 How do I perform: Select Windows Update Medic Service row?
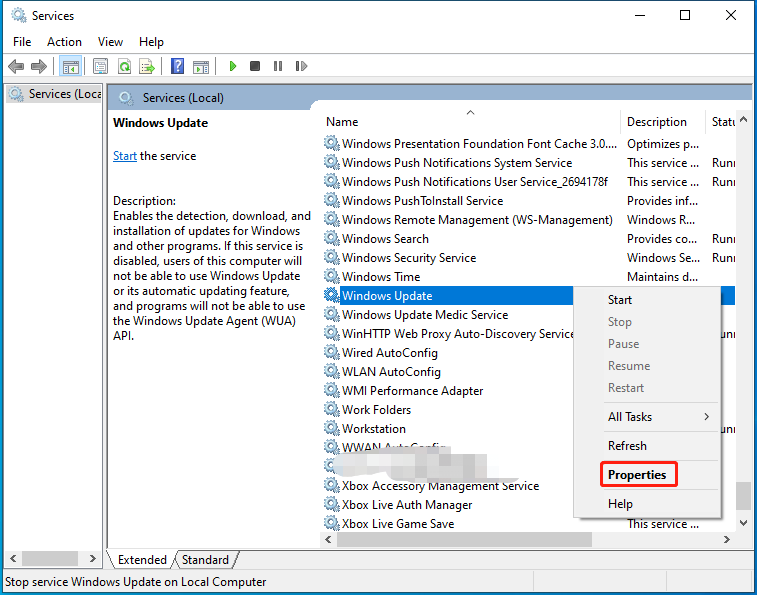click(x=425, y=315)
